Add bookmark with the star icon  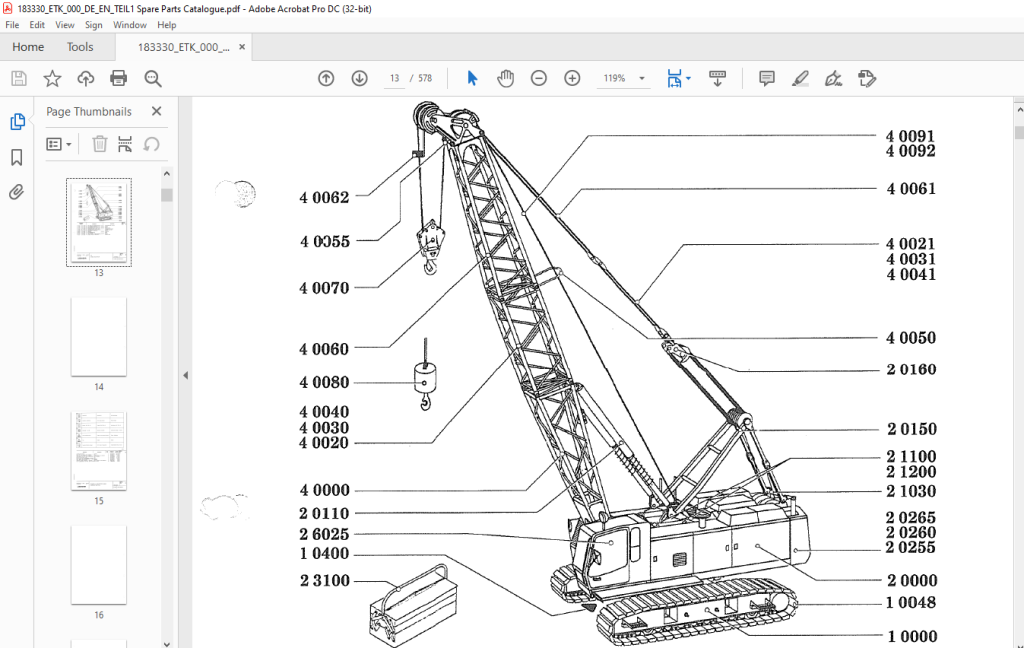point(52,78)
